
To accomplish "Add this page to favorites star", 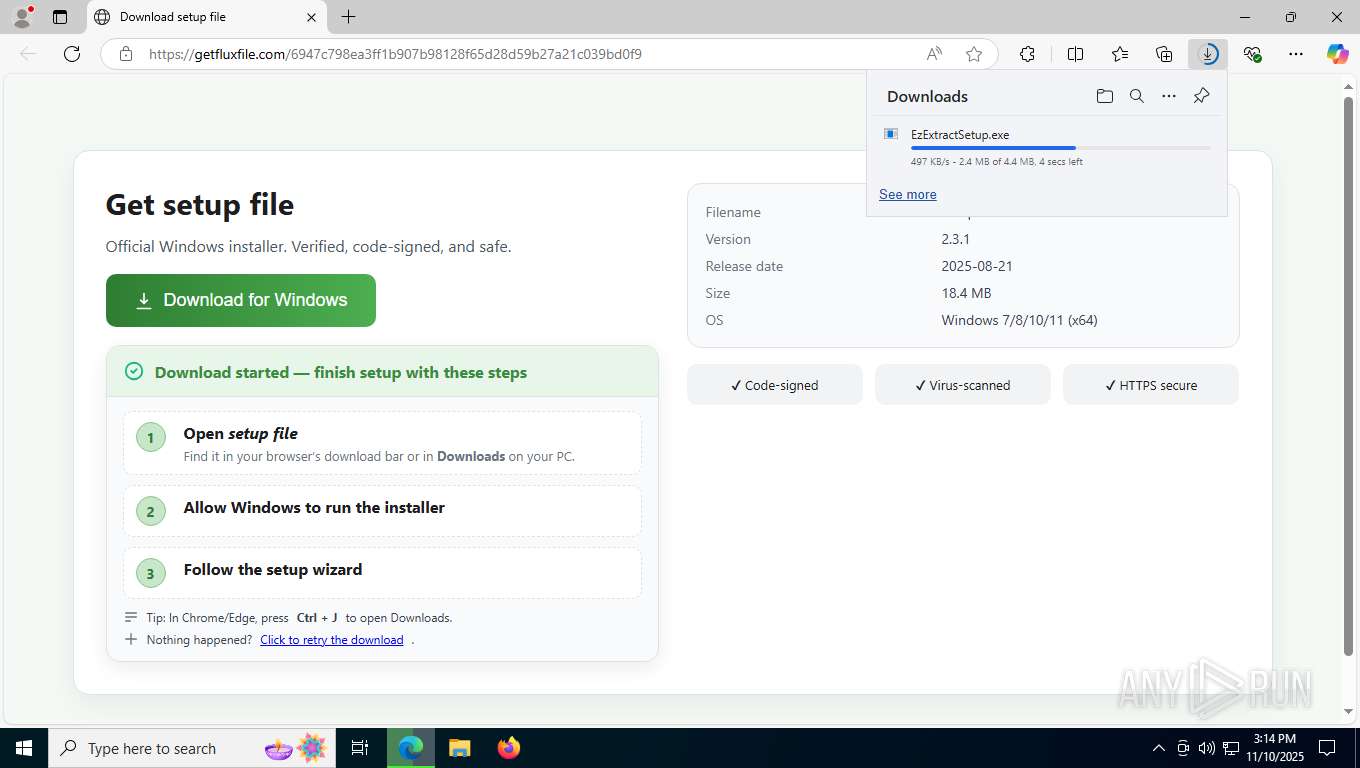I will [x=974, y=54].
